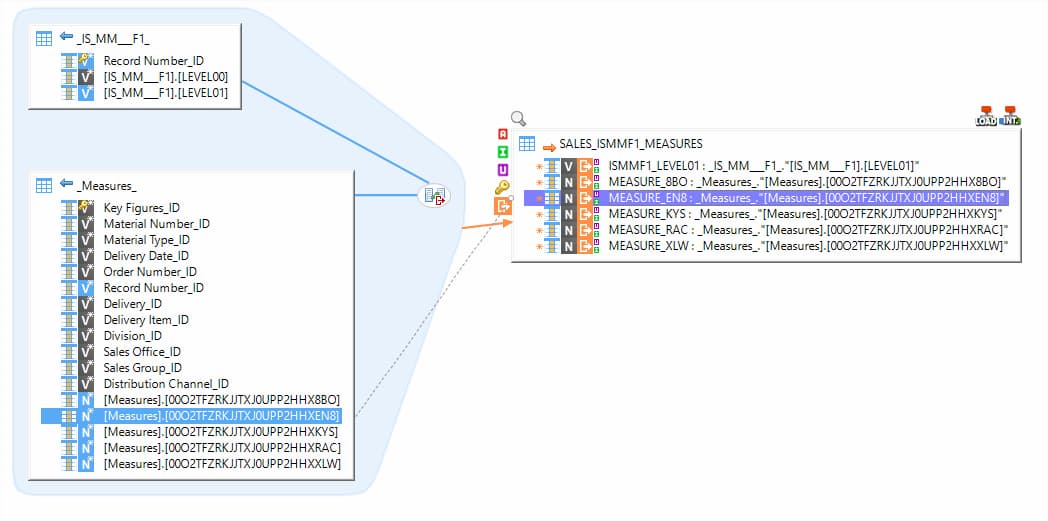Viewport: 1048px width, 521px height.
Task: Select the Distribution Channel_ID column
Action: coord(166,384)
